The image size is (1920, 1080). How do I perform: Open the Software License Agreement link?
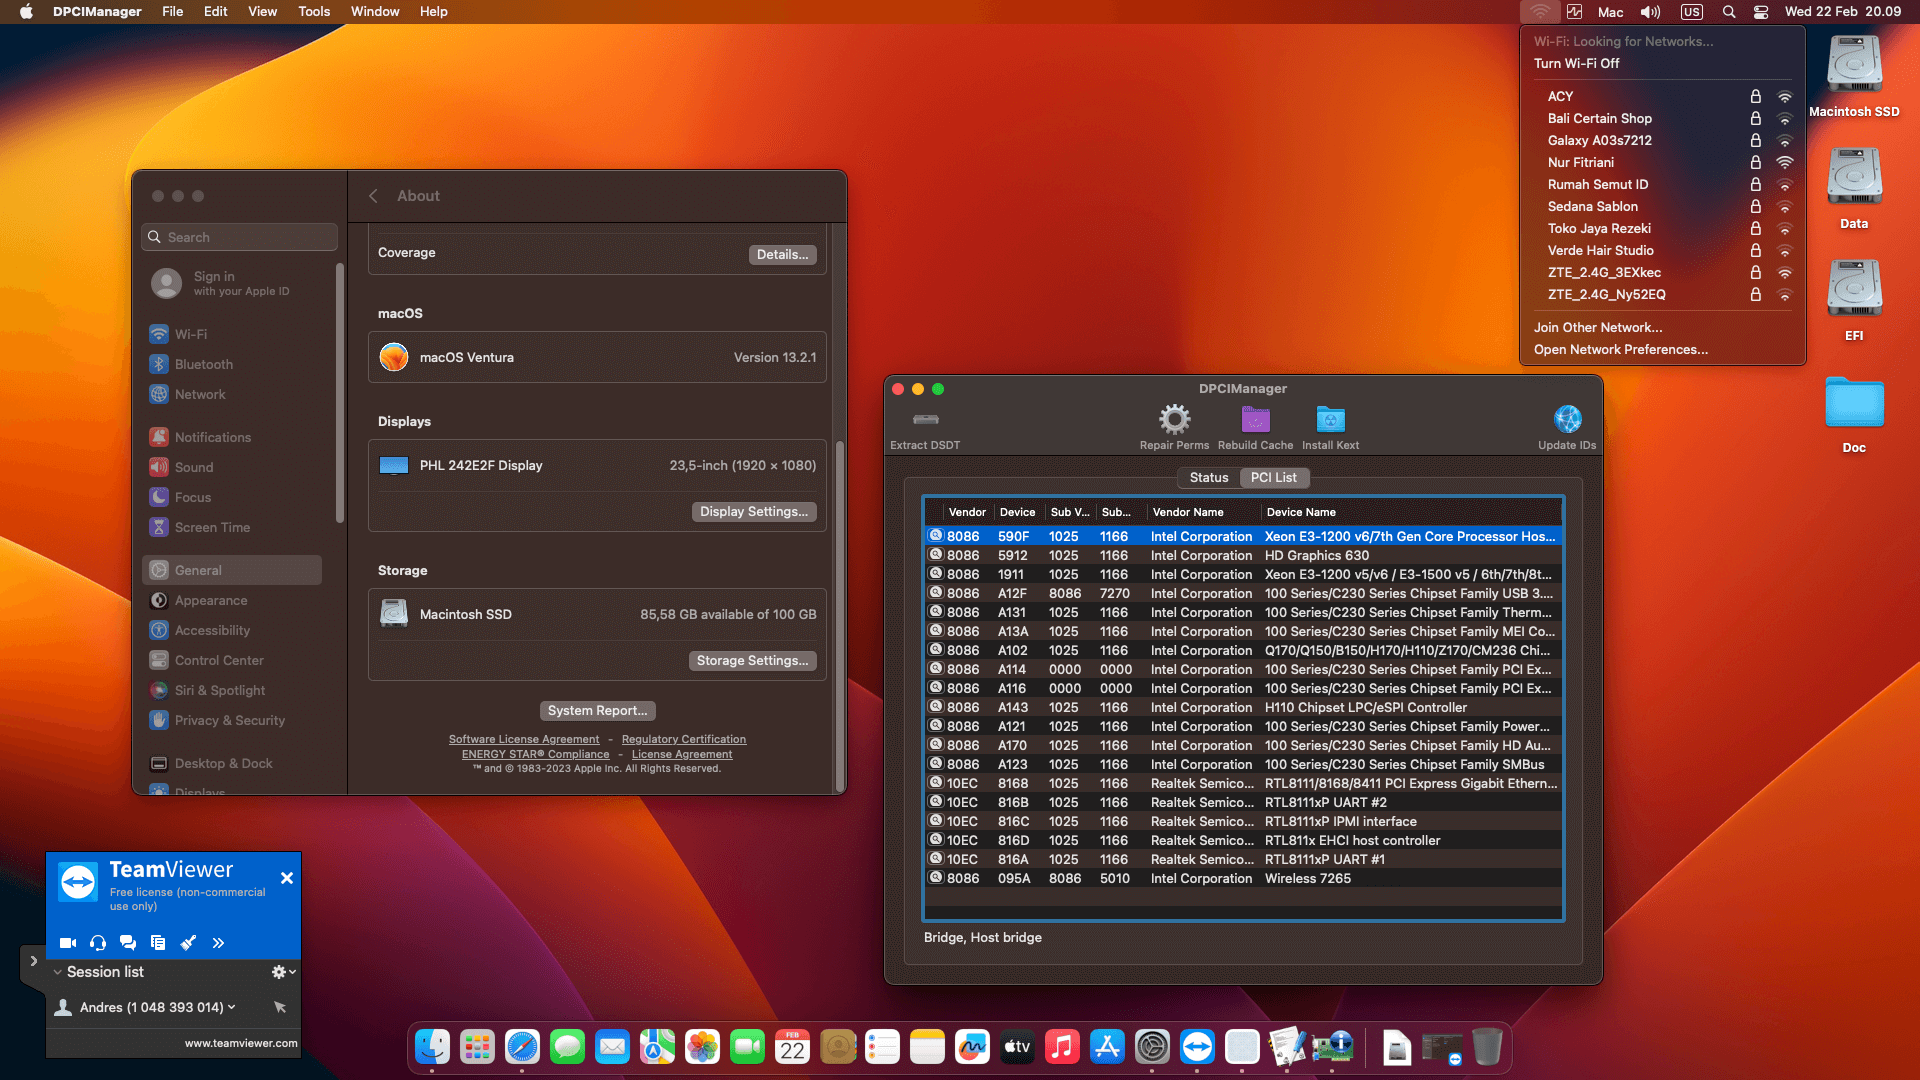[524, 740]
